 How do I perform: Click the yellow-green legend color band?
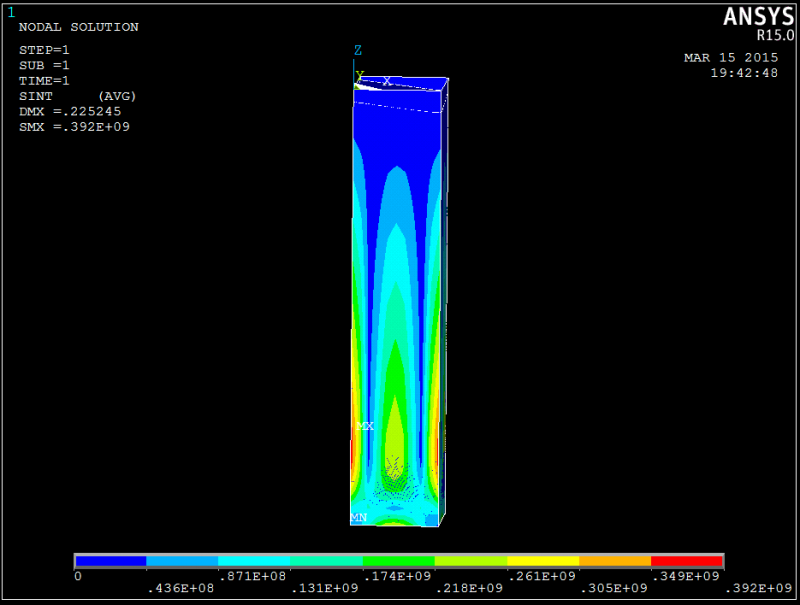pyautogui.click(x=471, y=561)
